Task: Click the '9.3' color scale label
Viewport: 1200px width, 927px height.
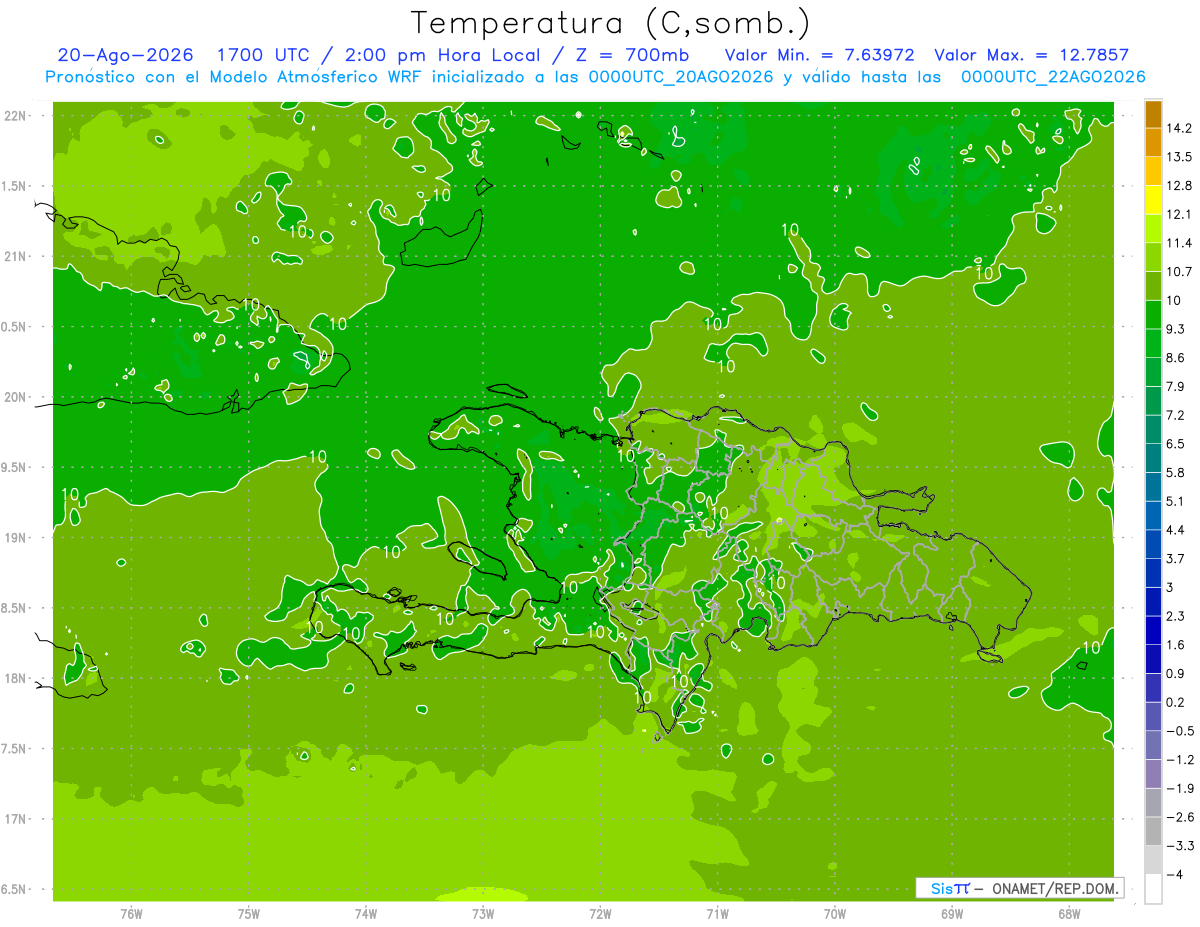Action: coord(1176,329)
